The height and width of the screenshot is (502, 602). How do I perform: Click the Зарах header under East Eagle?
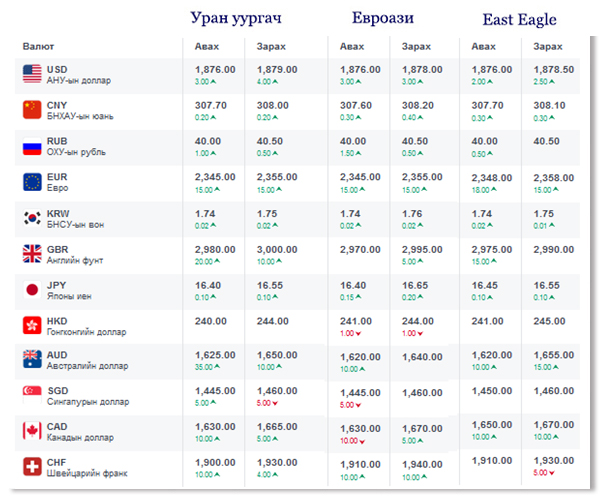click(x=548, y=46)
